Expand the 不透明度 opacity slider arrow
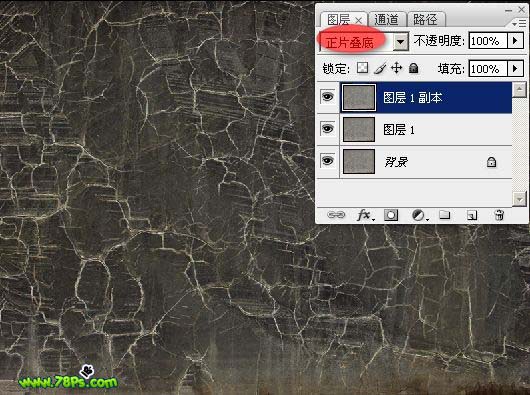This screenshot has width=530, height=395. tap(515, 41)
